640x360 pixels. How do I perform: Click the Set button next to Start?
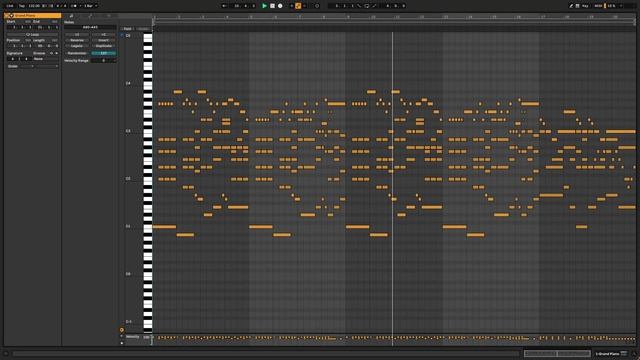pos(28,22)
